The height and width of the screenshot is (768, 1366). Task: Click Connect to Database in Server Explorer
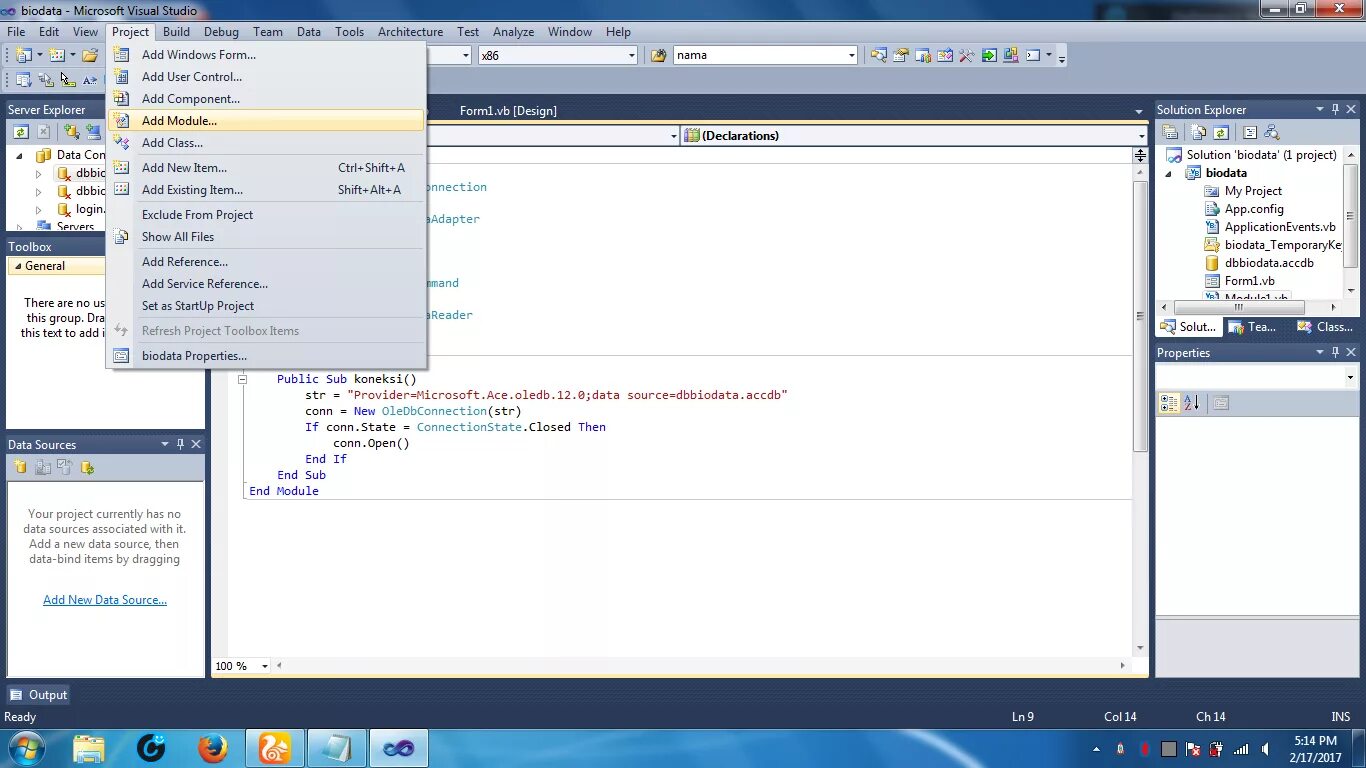tap(72, 132)
